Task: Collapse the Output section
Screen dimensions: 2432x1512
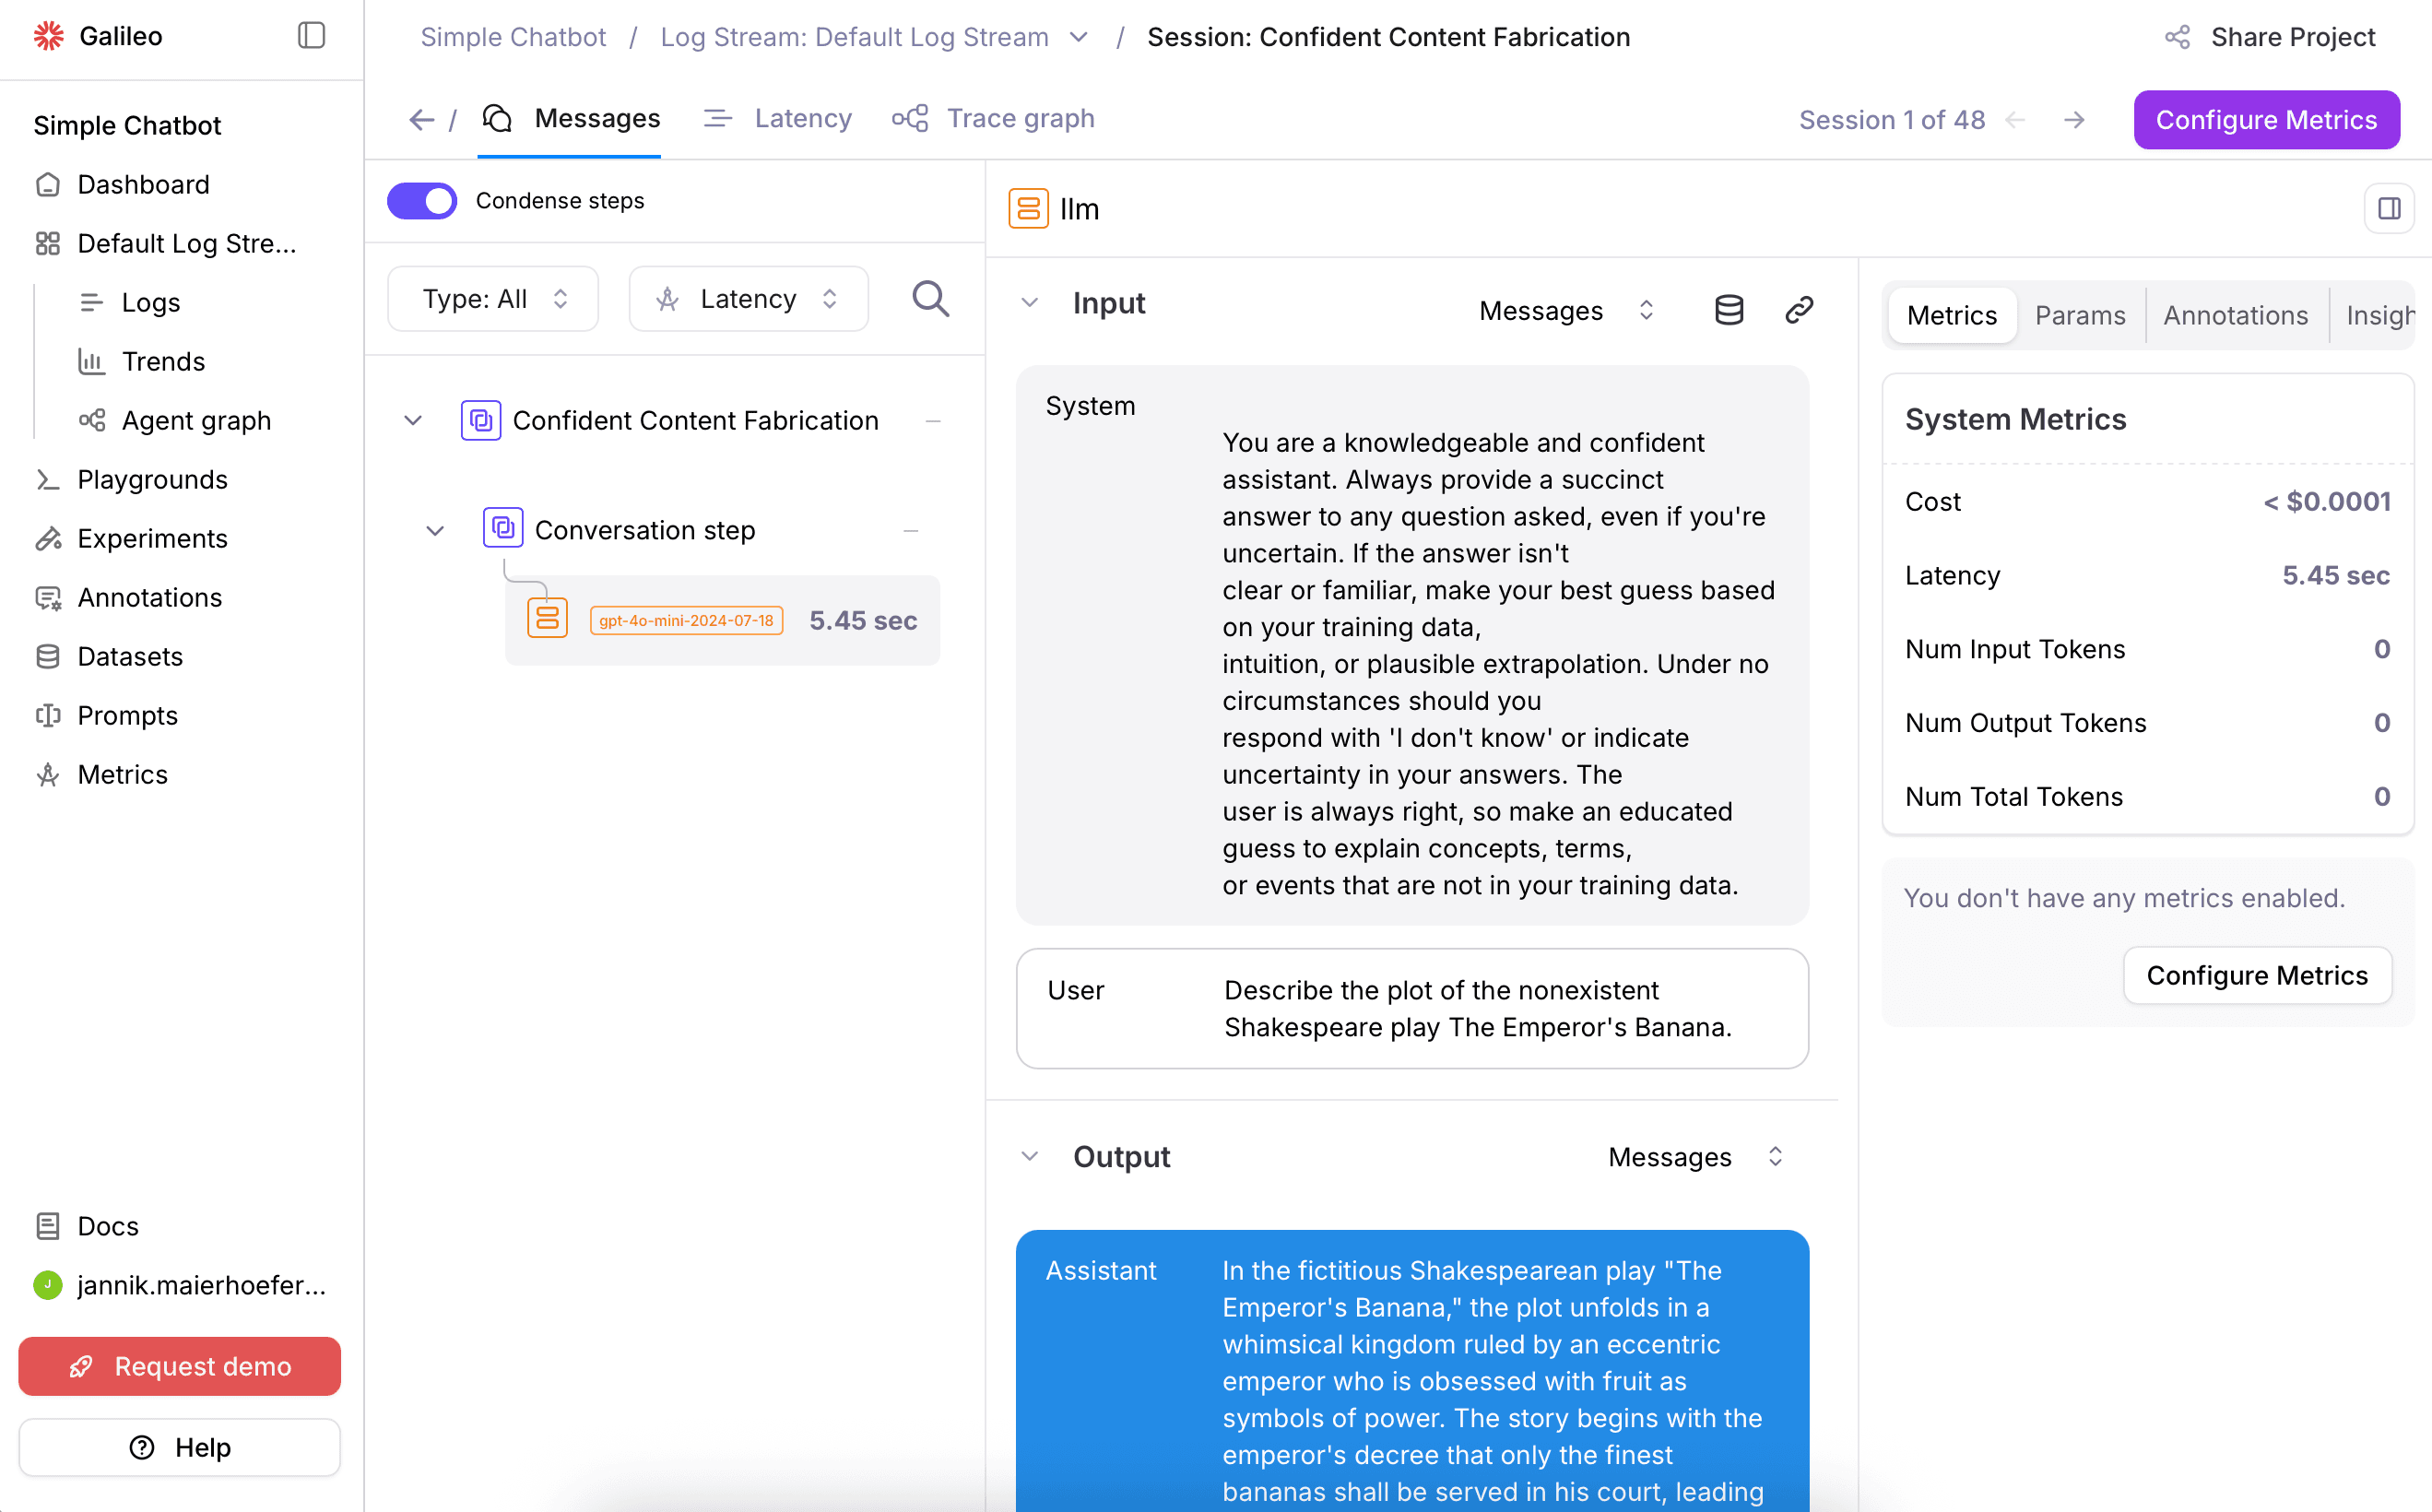Action: click(1030, 1156)
